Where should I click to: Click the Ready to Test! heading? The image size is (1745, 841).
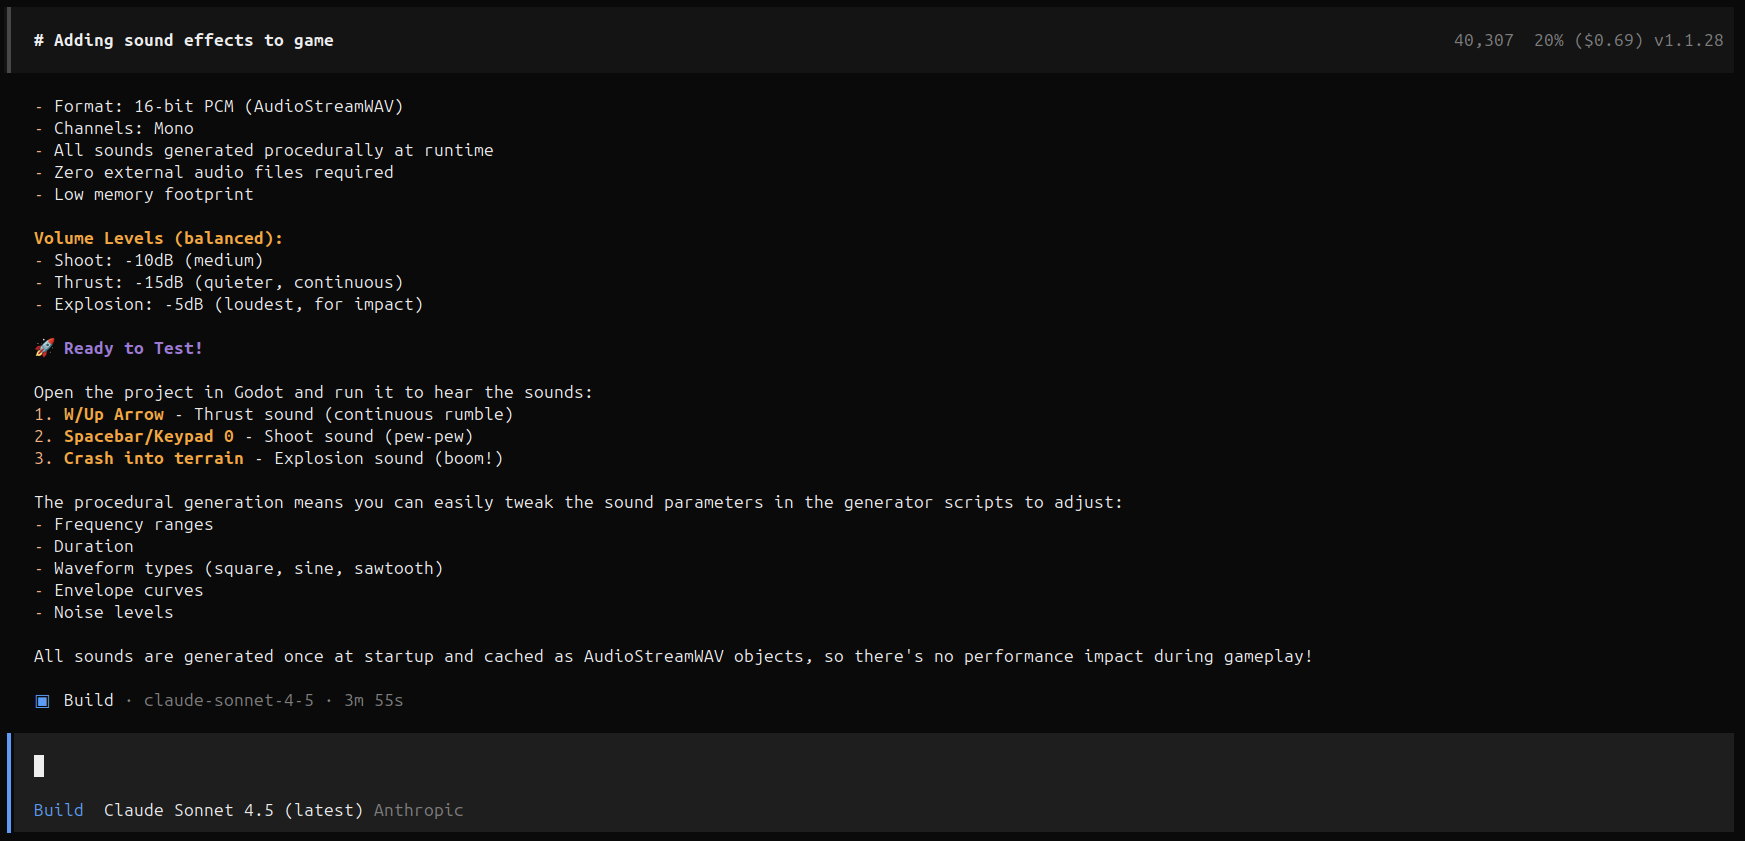pos(133,348)
